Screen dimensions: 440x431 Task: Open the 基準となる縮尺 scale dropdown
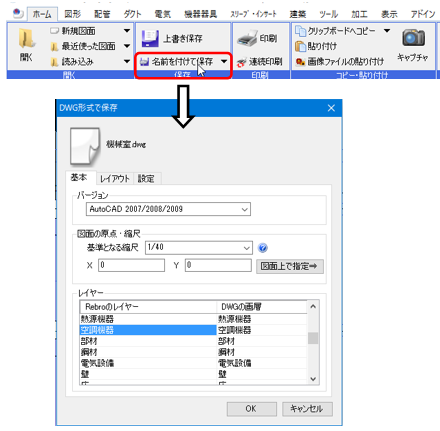point(199,248)
